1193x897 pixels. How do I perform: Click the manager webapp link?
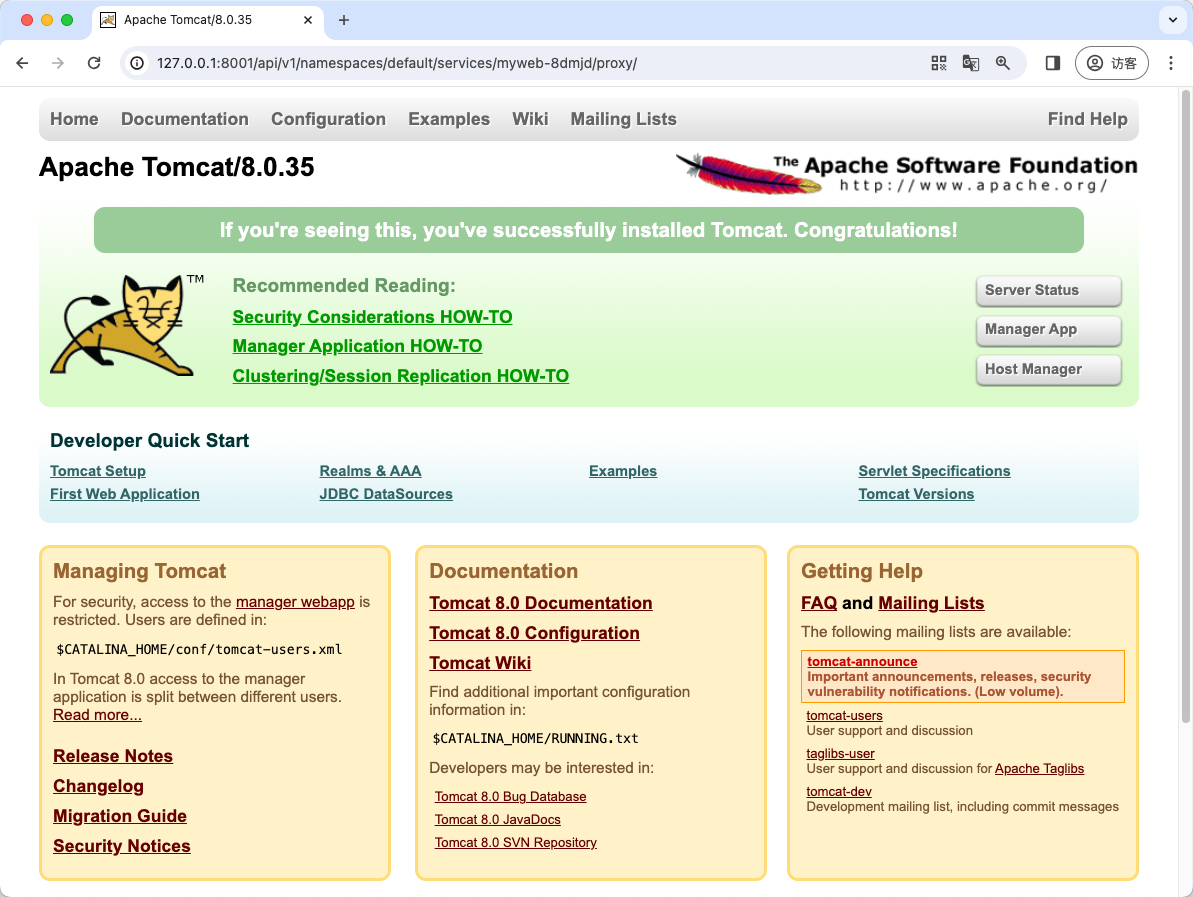point(295,602)
